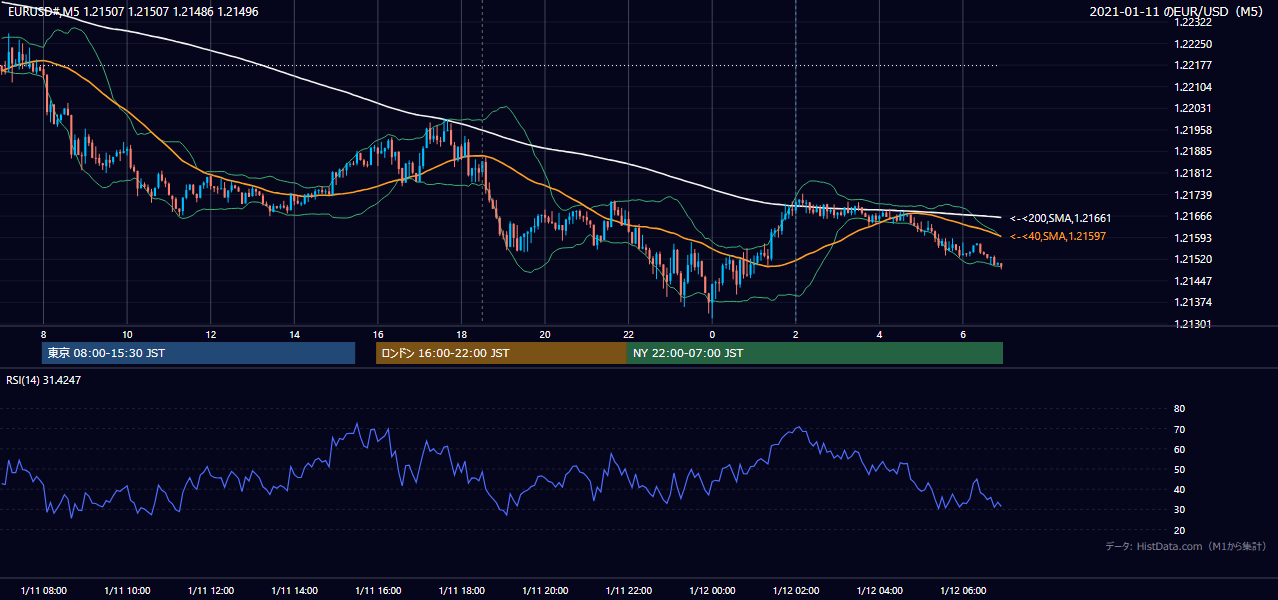This screenshot has height=600, width=1278.
Task: Click price level 1.21958 on axis
Action: pyautogui.click(x=1192, y=130)
